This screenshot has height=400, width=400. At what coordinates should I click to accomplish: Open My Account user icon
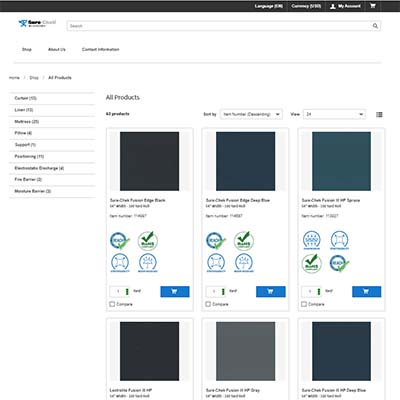(332, 6)
